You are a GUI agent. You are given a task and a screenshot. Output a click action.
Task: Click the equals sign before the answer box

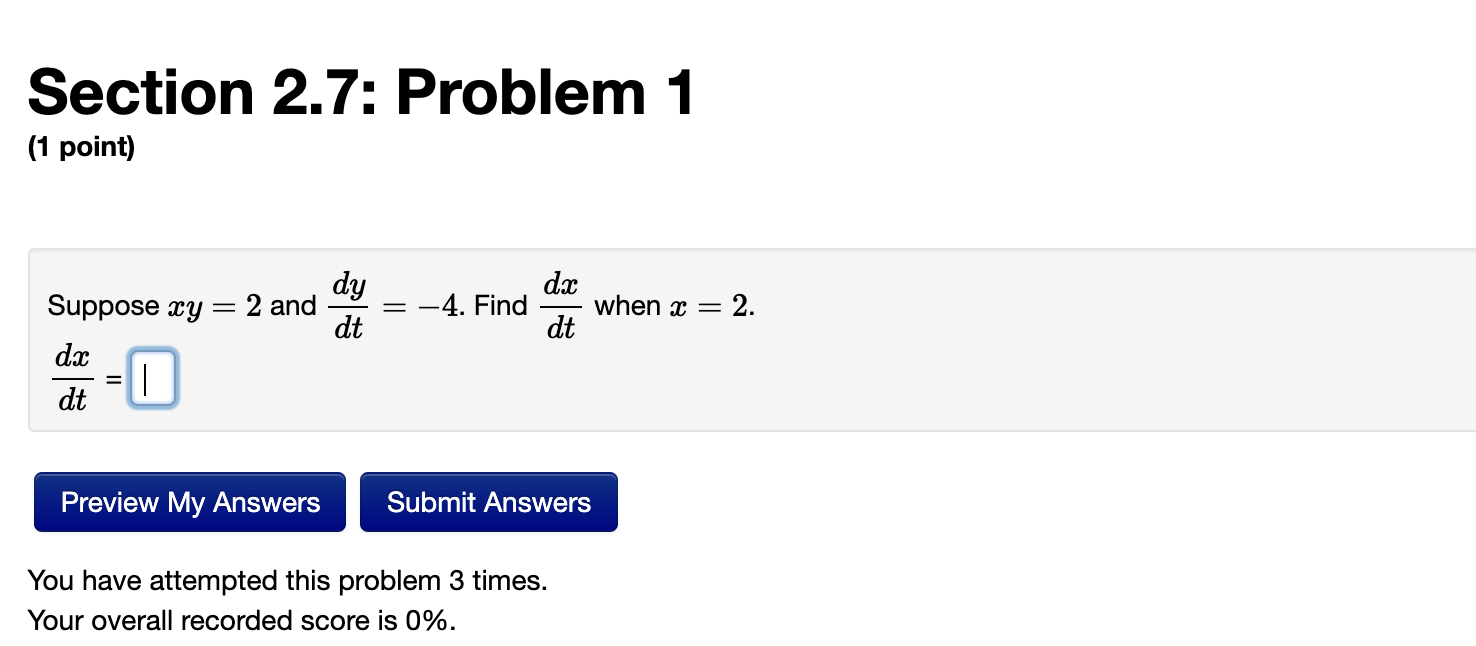coord(111,379)
